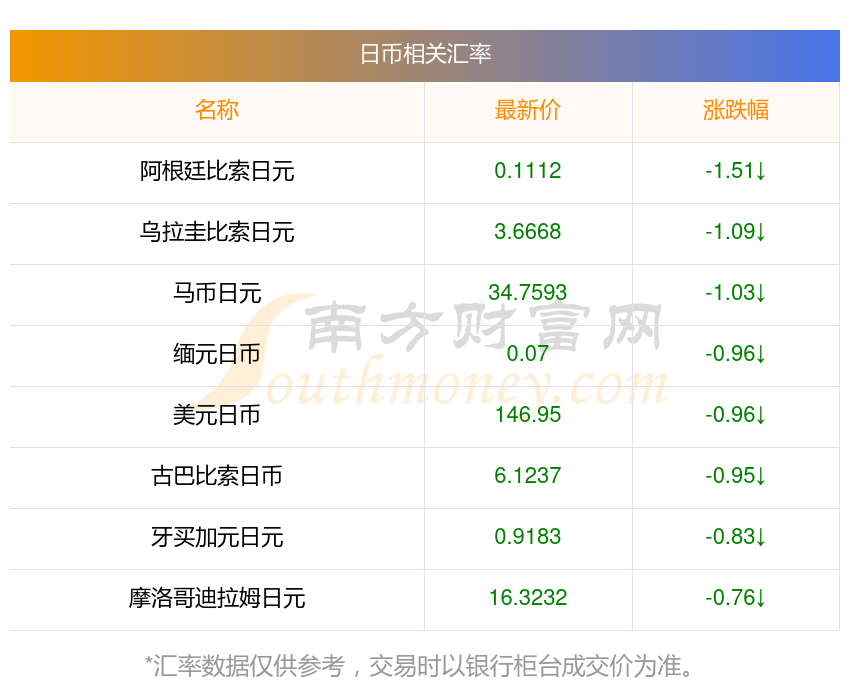The width and height of the screenshot is (850, 698).
Task: Select the 马币日元 row name
Action: tap(217, 293)
